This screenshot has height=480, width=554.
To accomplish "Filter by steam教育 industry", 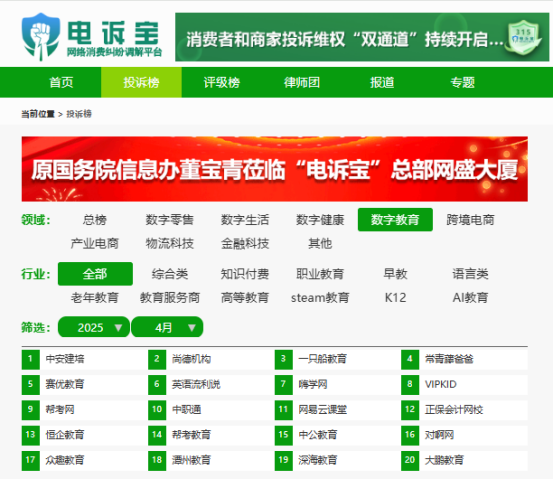I will 320,297.
